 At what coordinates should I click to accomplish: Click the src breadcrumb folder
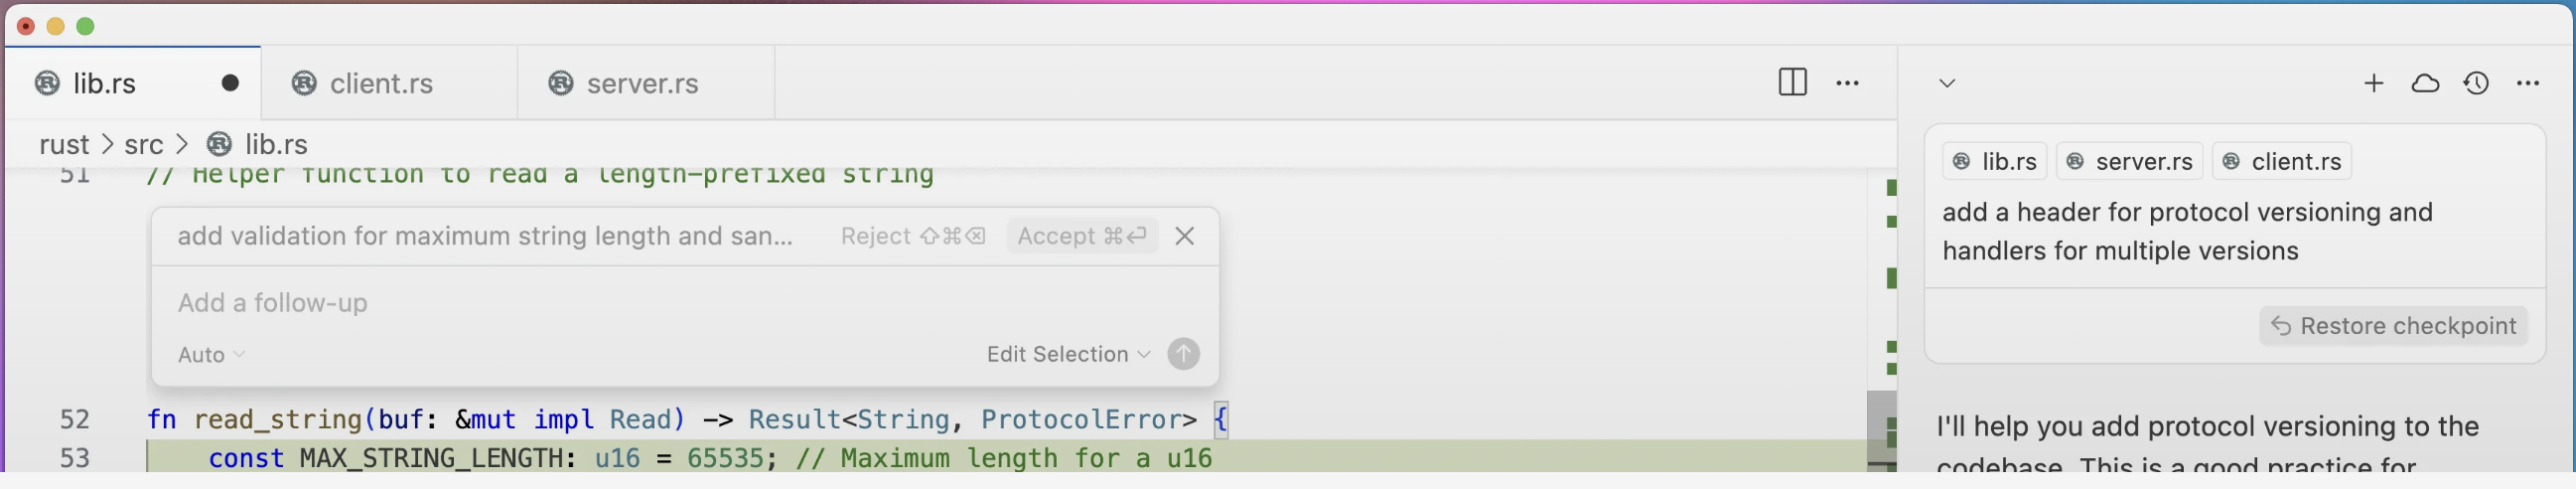pos(143,144)
